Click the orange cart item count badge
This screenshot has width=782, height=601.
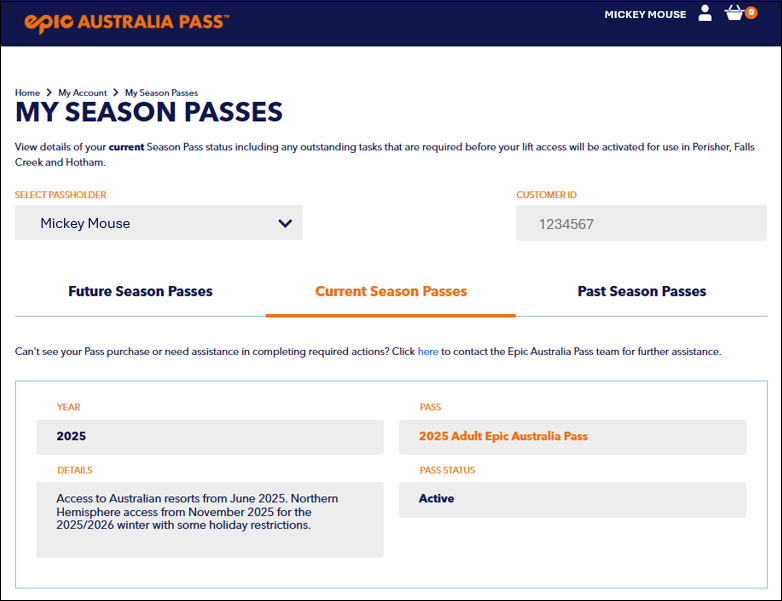tap(751, 12)
